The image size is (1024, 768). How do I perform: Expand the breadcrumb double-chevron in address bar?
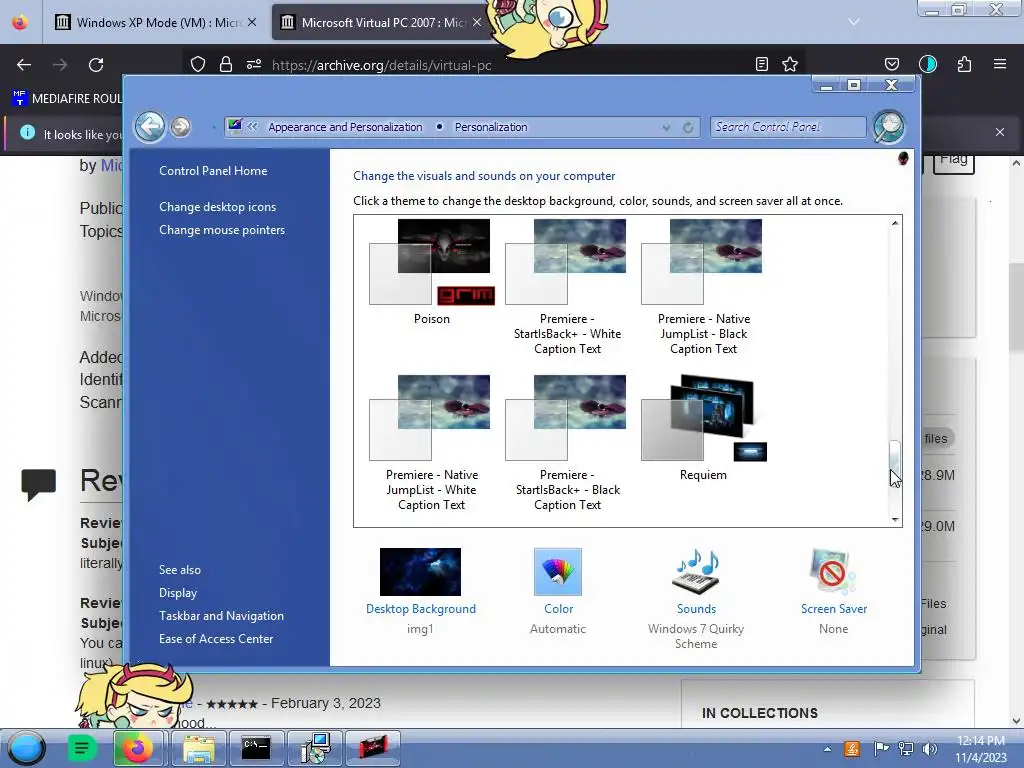[252, 127]
